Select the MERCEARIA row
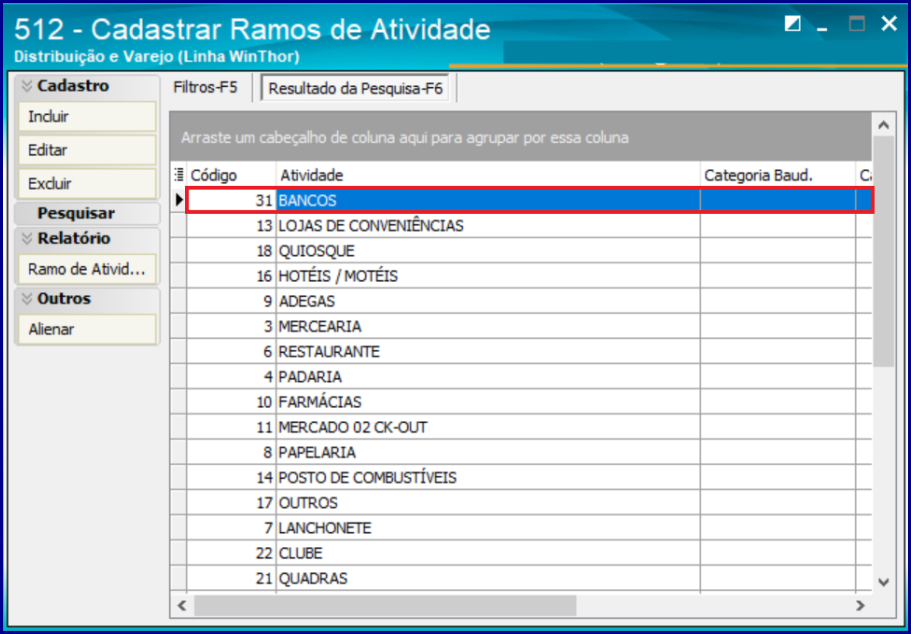This screenshot has height=634, width=911. coord(529,327)
